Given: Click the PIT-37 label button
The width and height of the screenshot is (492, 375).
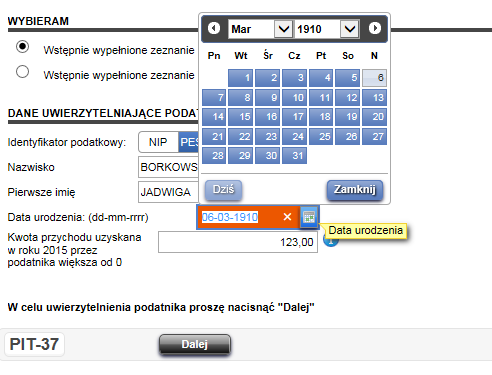Looking at the screenshot, I should tap(34, 344).
